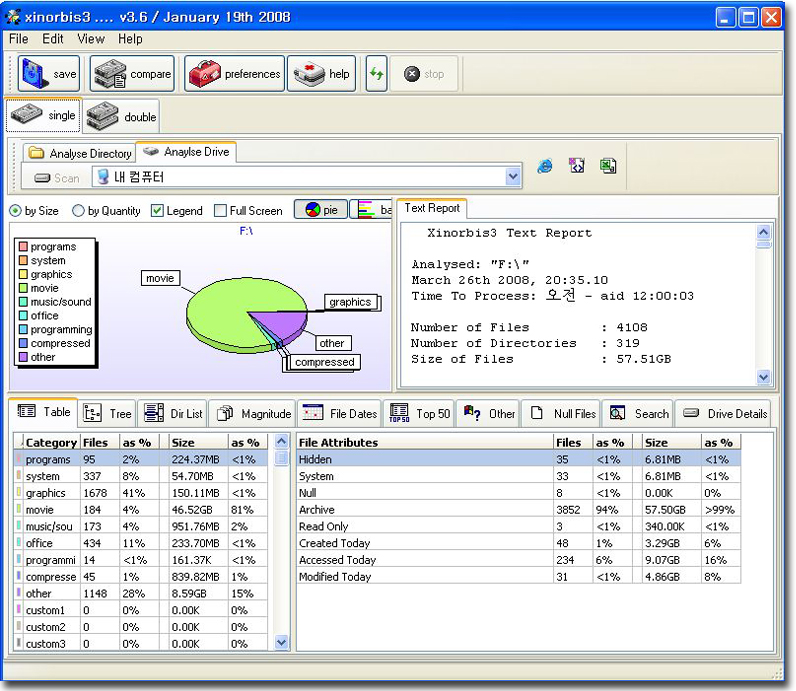The image size is (796, 691).
Task: Open the Text Report tab
Action: [432, 208]
